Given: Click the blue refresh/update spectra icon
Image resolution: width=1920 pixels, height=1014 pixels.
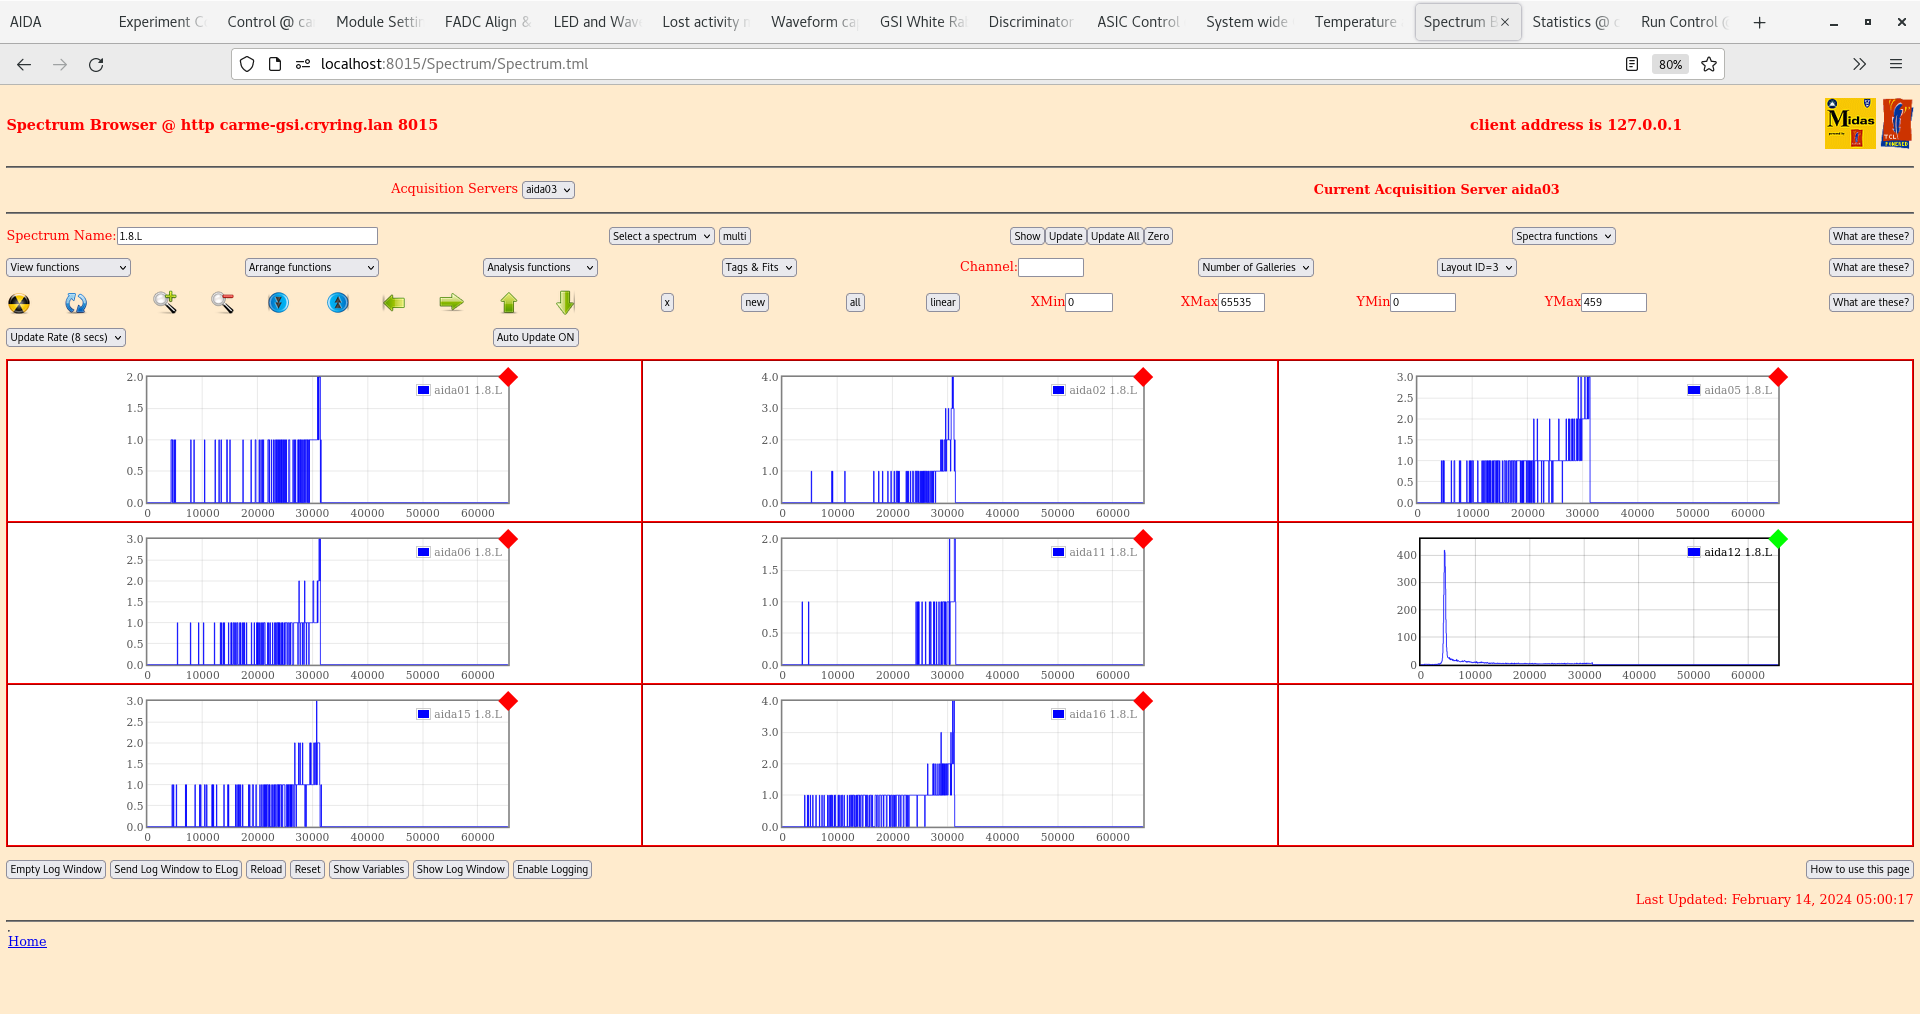Looking at the screenshot, I should [75, 302].
